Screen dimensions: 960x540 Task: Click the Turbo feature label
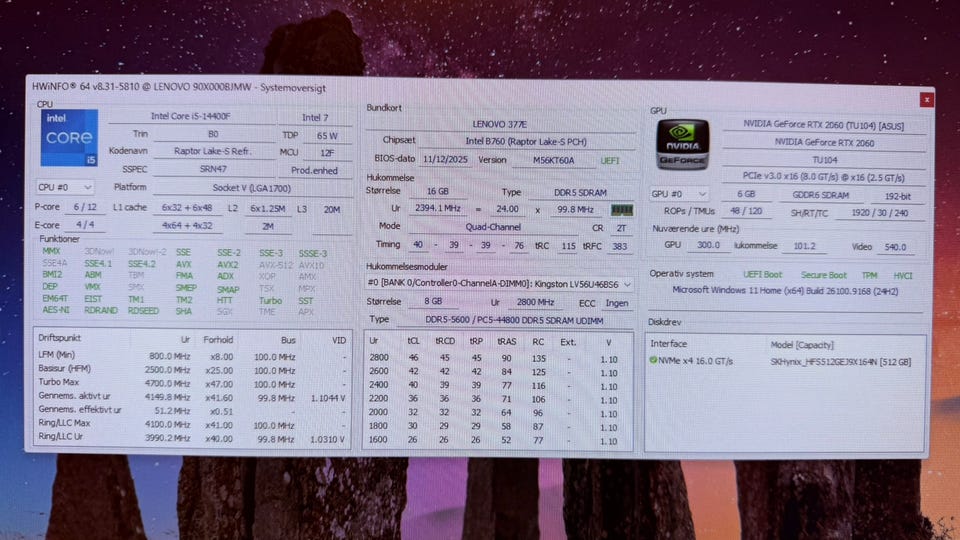[270, 301]
